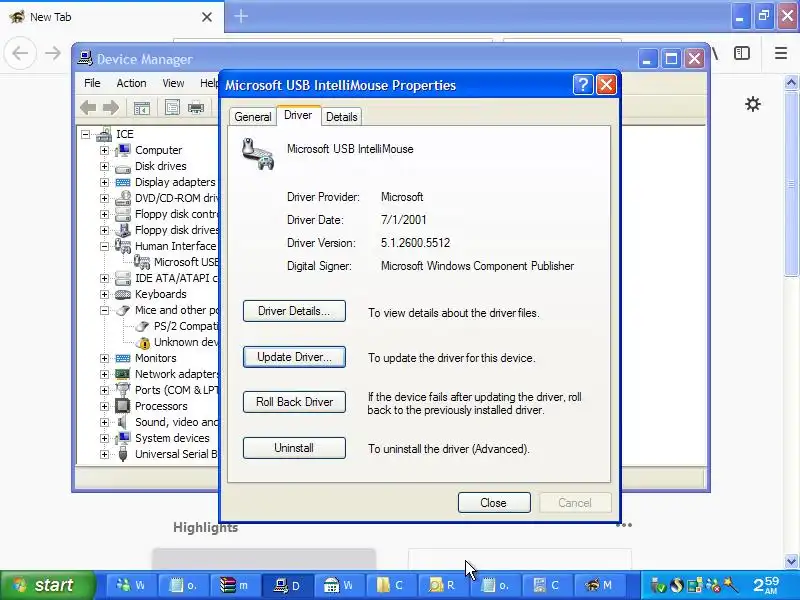
Task: Click the browser forward navigation button
Action: 53,53
